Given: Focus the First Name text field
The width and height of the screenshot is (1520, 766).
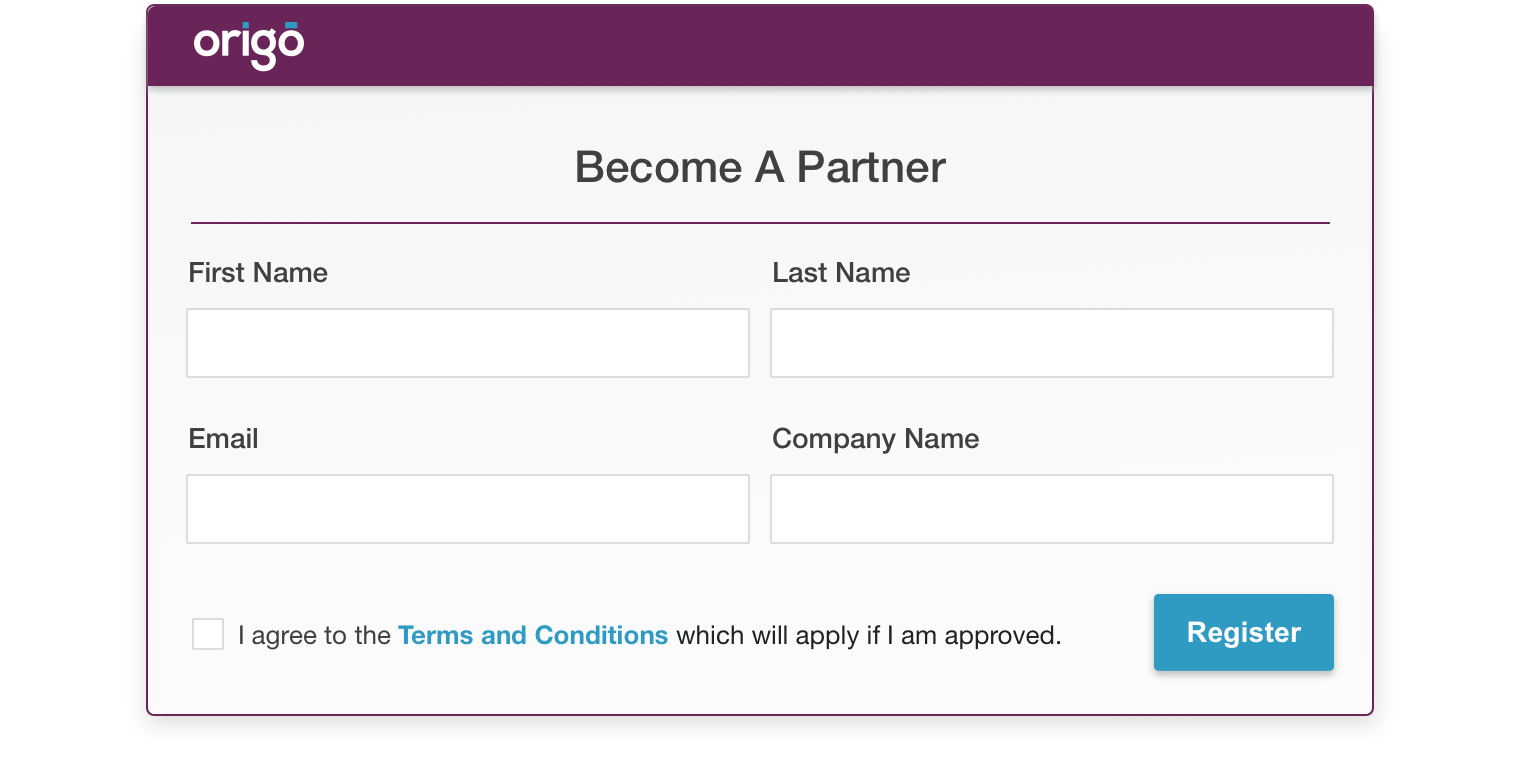Looking at the screenshot, I should [x=468, y=343].
